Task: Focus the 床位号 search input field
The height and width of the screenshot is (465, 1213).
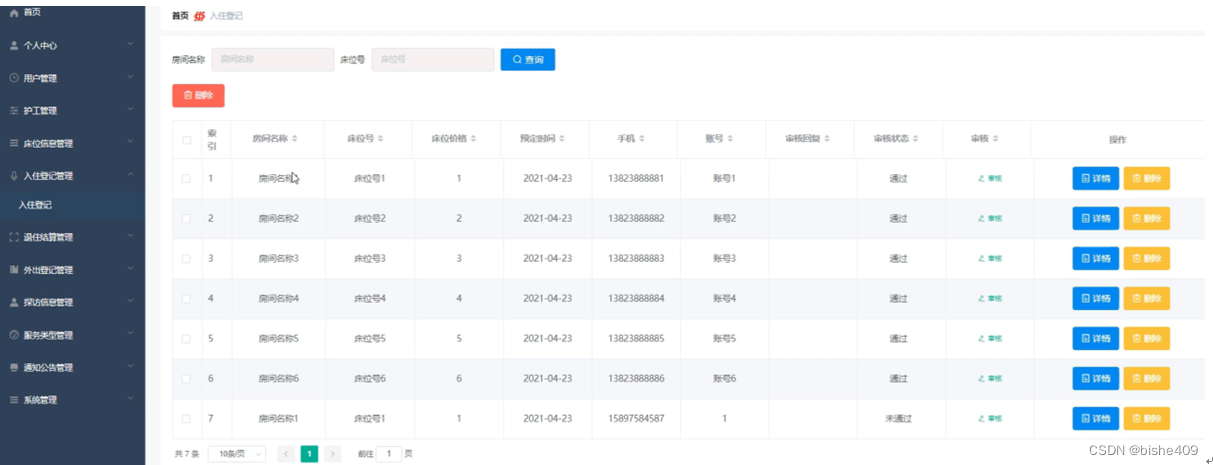Action: pyautogui.click(x=433, y=60)
